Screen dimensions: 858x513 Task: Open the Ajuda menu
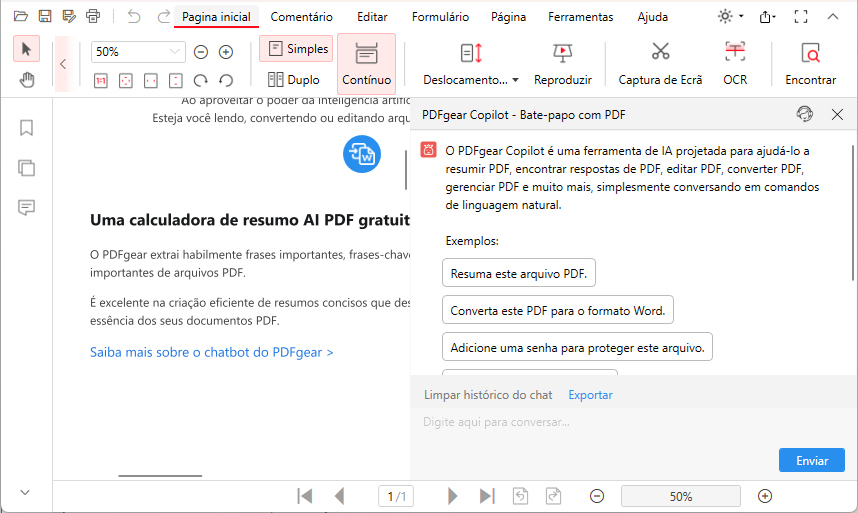[x=652, y=17]
